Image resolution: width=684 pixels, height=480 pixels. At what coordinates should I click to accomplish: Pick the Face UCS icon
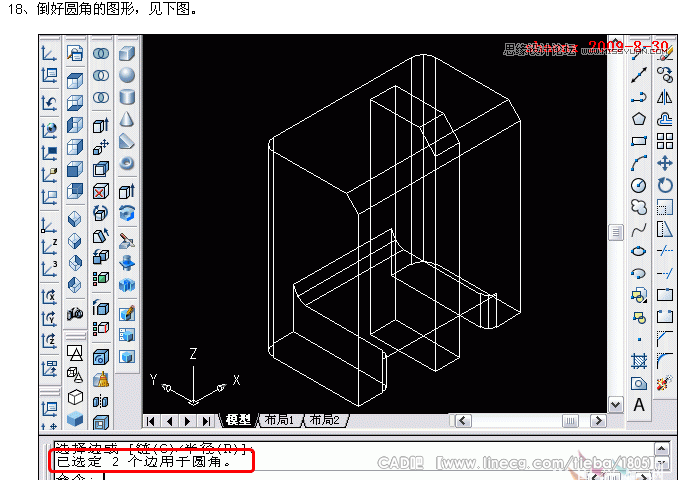pos(49,175)
